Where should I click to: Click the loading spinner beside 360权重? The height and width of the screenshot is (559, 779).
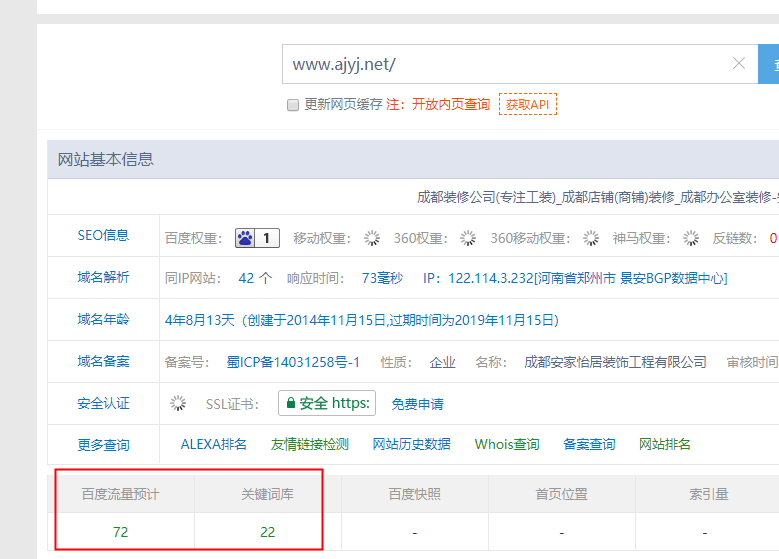point(468,238)
